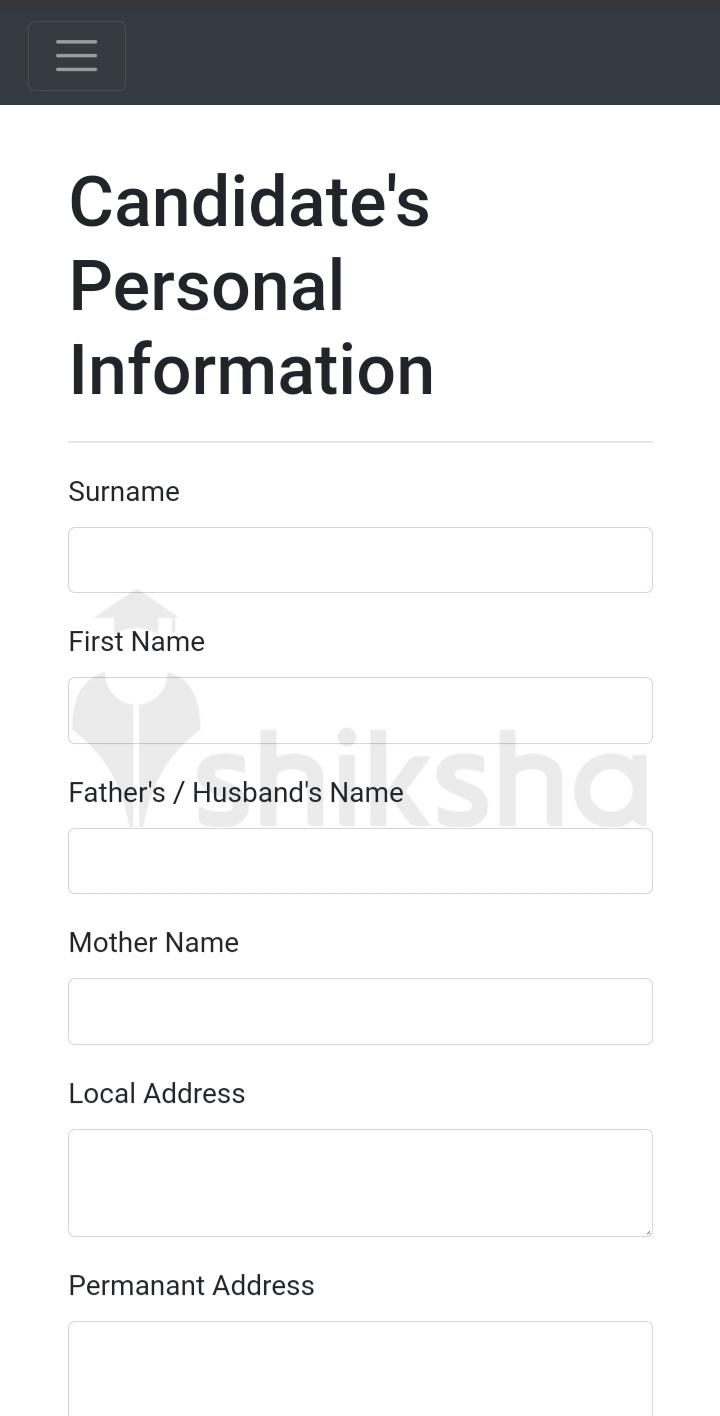The width and height of the screenshot is (720, 1416).
Task: Click the Mother Name label
Action: tap(153, 942)
